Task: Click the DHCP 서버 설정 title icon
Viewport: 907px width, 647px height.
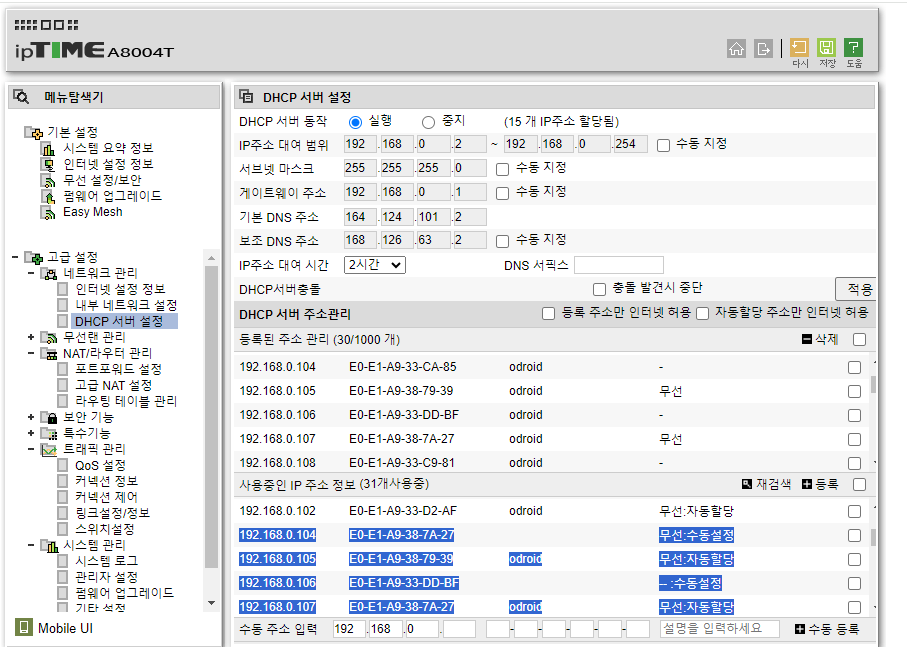Action: [x=246, y=97]
